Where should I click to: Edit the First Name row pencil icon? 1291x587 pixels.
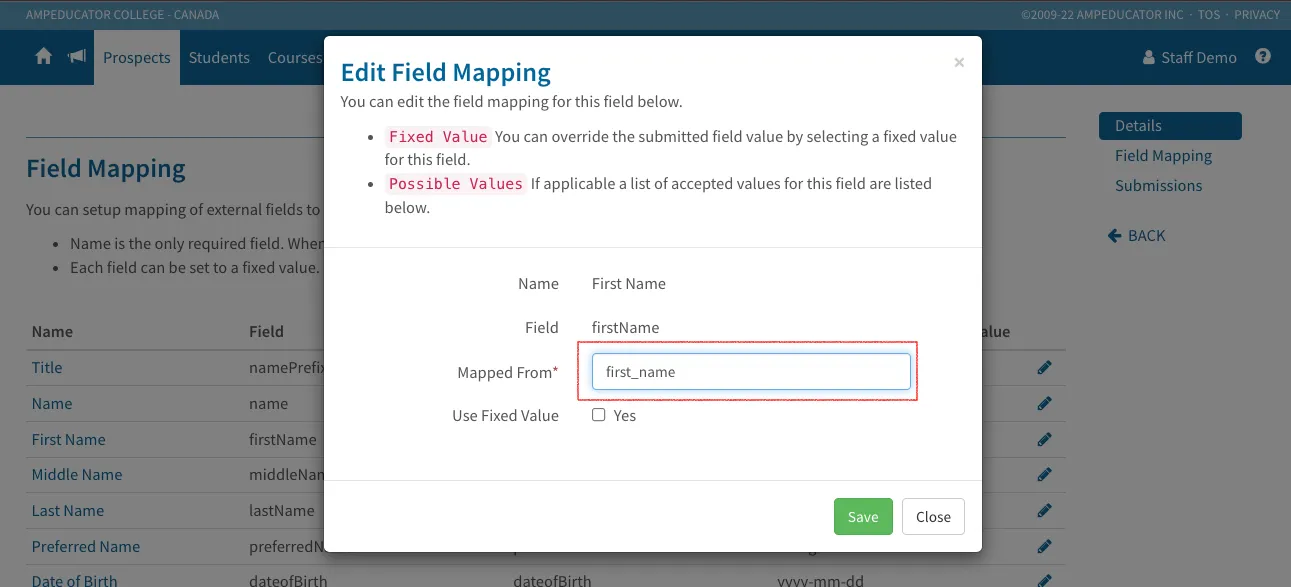tap(1045, 440)
